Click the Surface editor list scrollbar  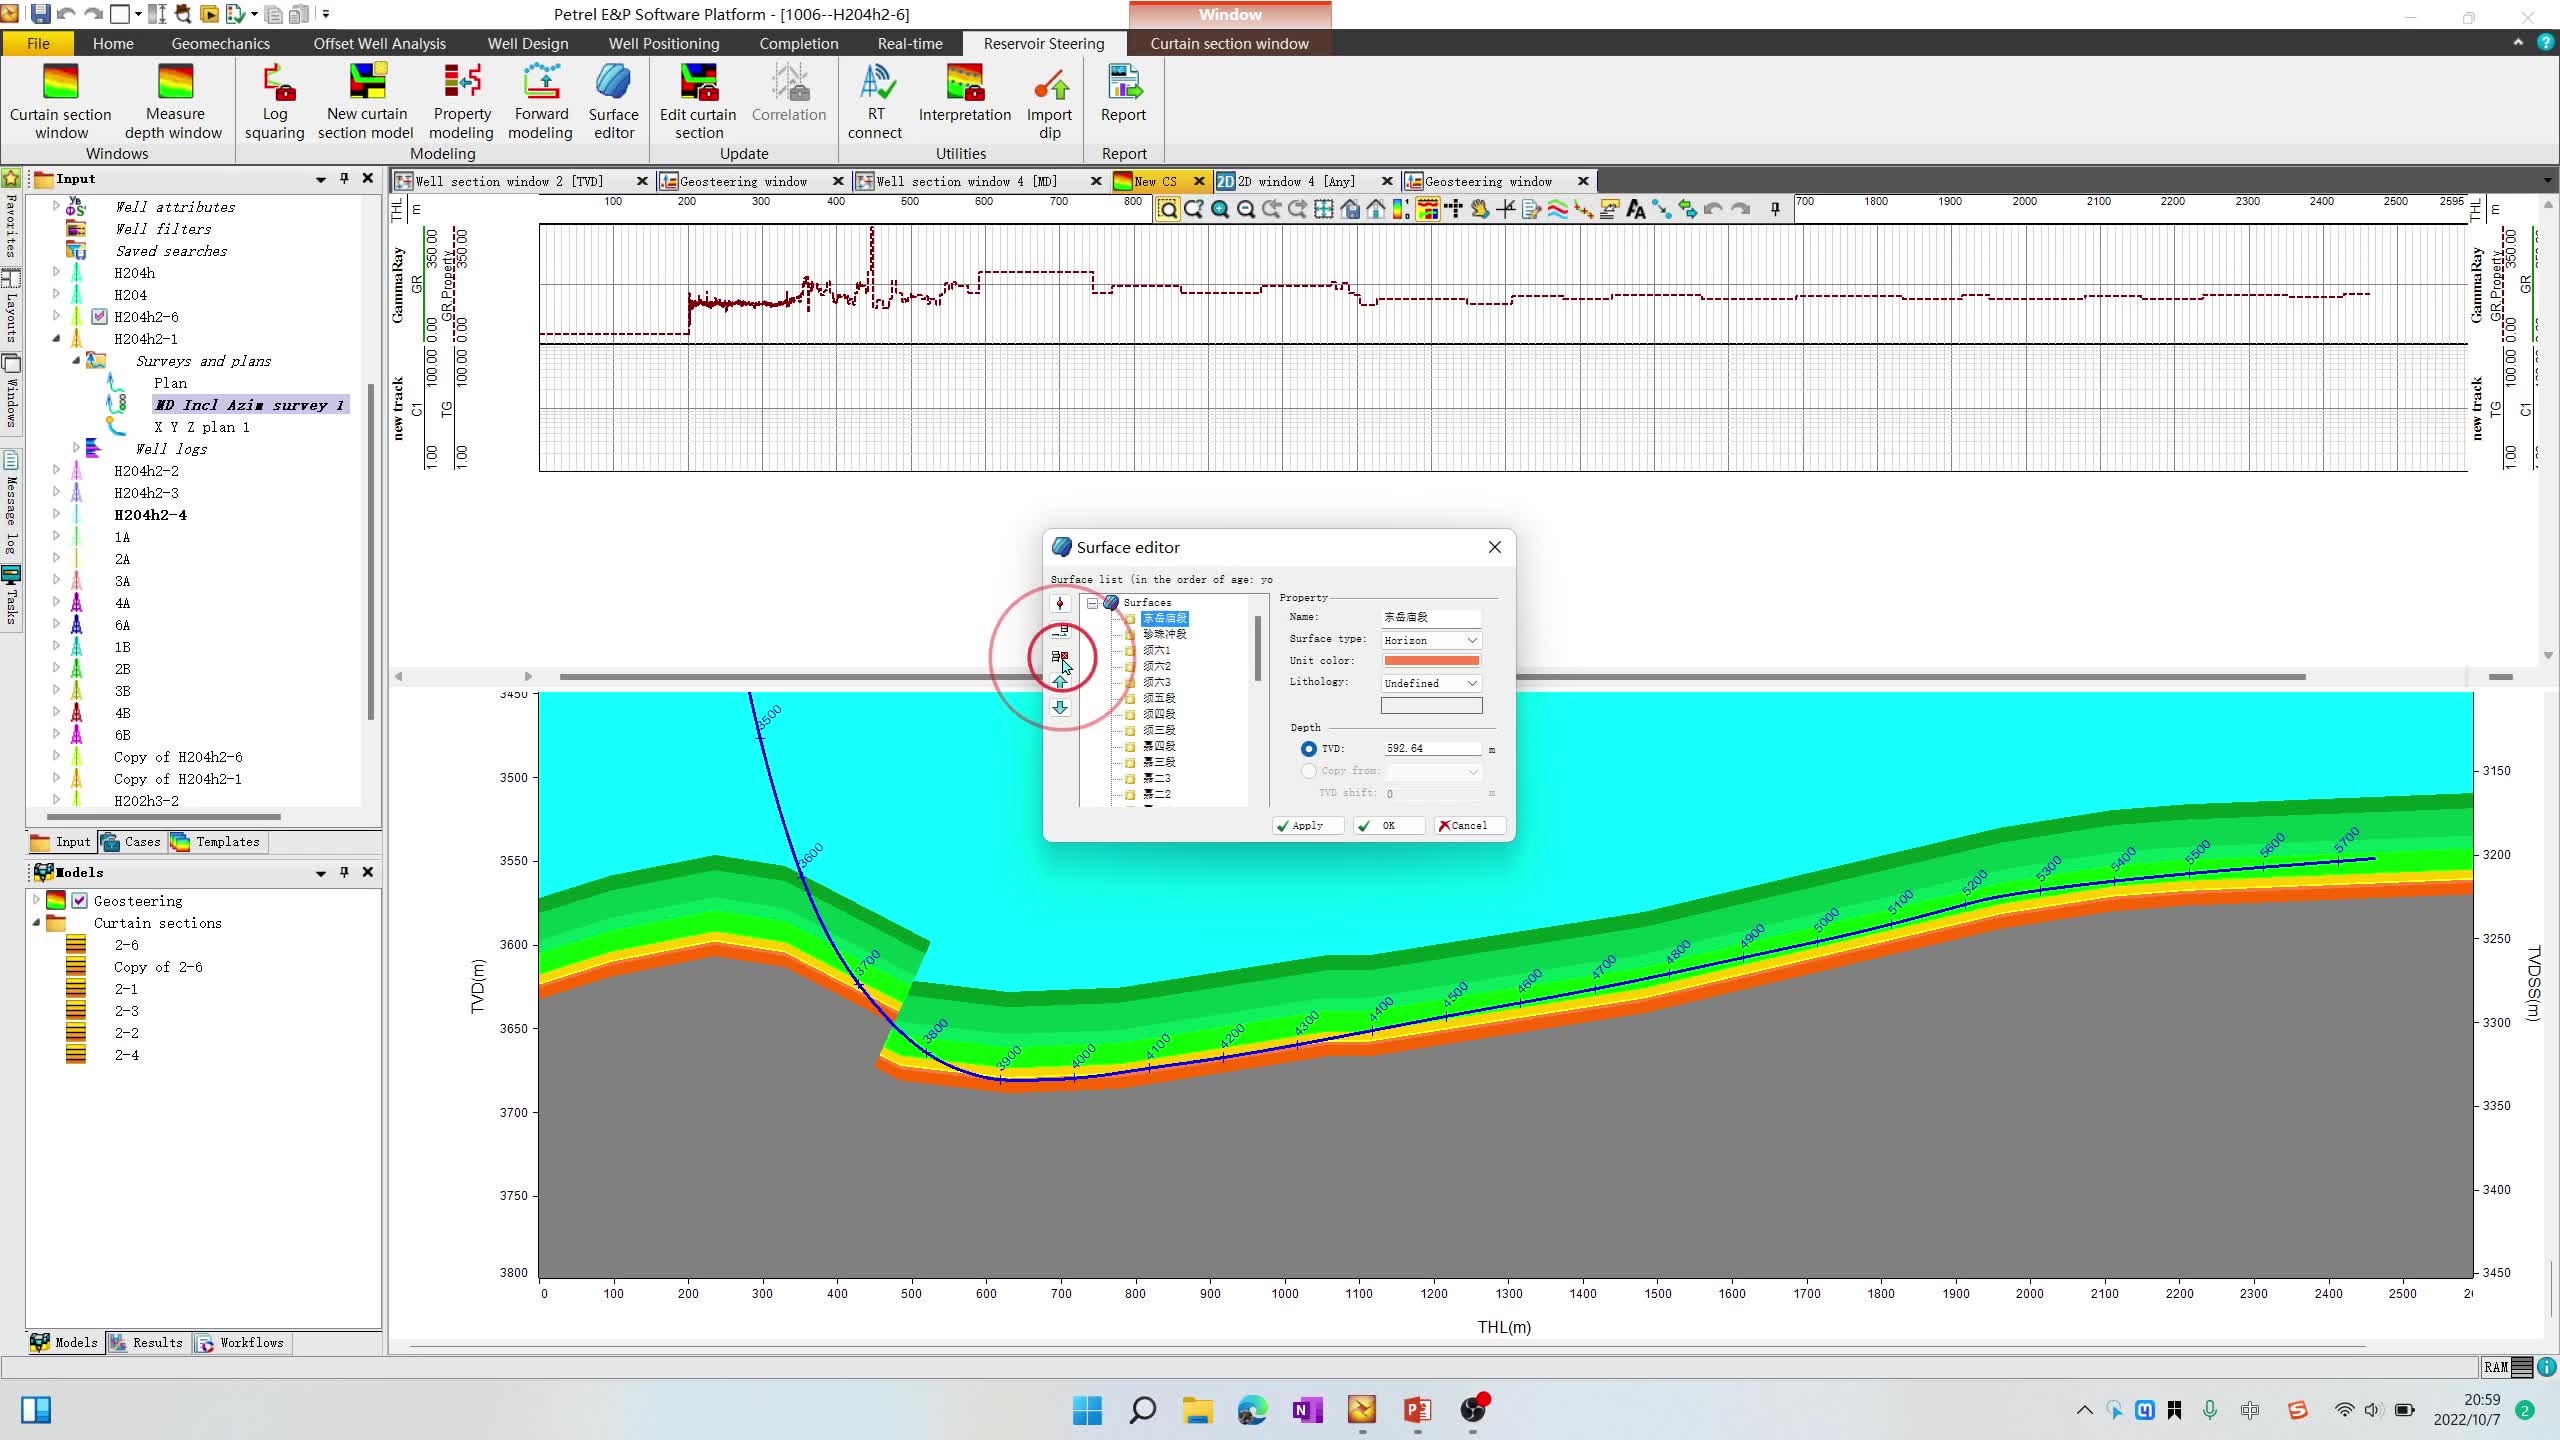[x=1257, y=649]
